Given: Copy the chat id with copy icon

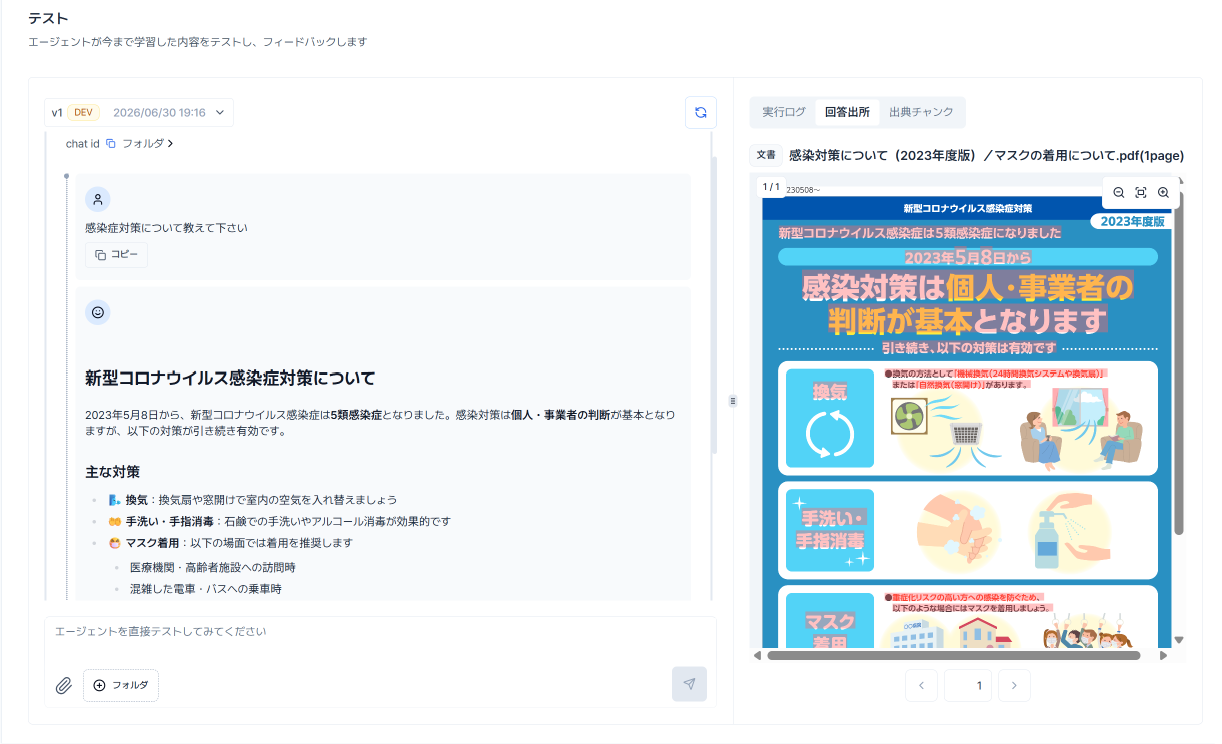Looking at the screenshot, I should point(111,144).
